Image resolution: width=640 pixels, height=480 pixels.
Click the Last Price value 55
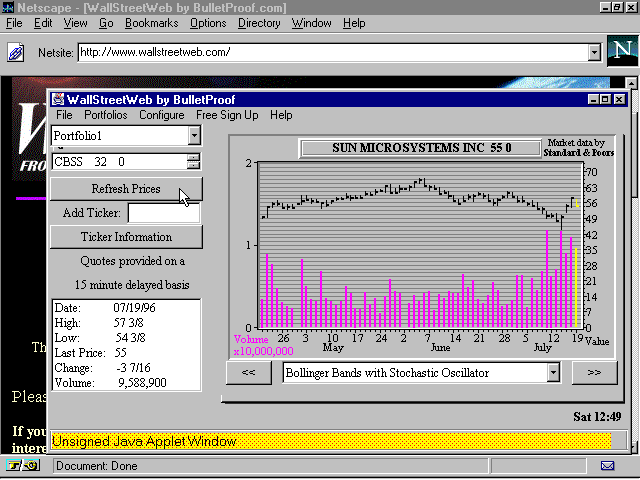click(x=120, y=353)
